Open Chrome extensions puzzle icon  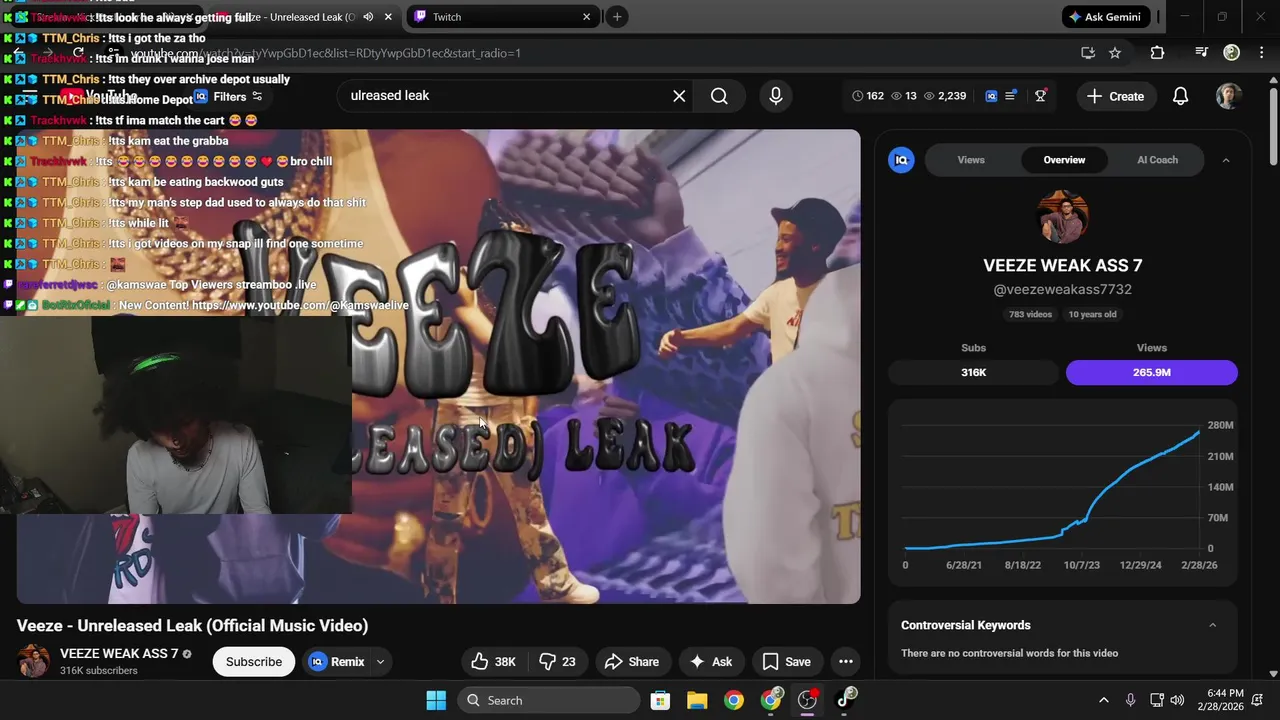(x=1158, y=53)
